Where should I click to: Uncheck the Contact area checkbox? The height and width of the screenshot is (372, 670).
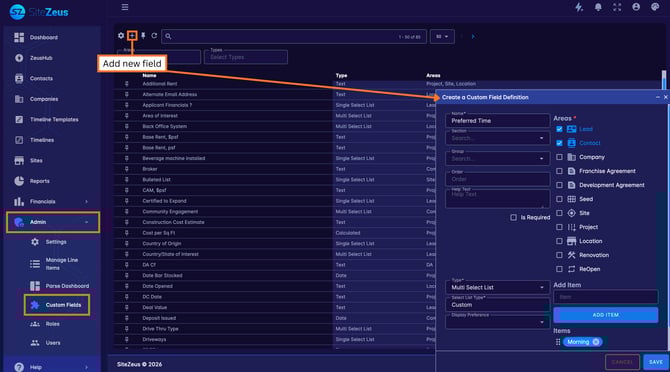[559, 143]
